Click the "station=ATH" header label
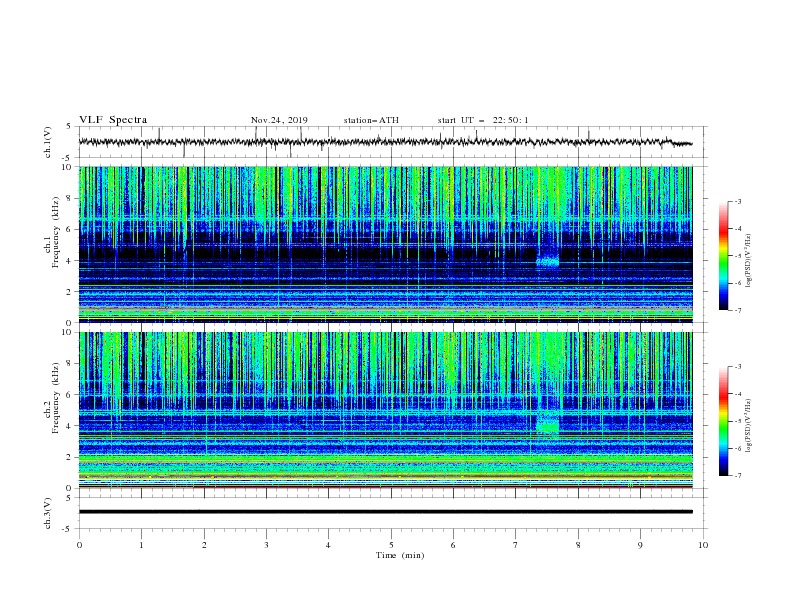This screenshot has width=792, height=612. click(371, 120)
